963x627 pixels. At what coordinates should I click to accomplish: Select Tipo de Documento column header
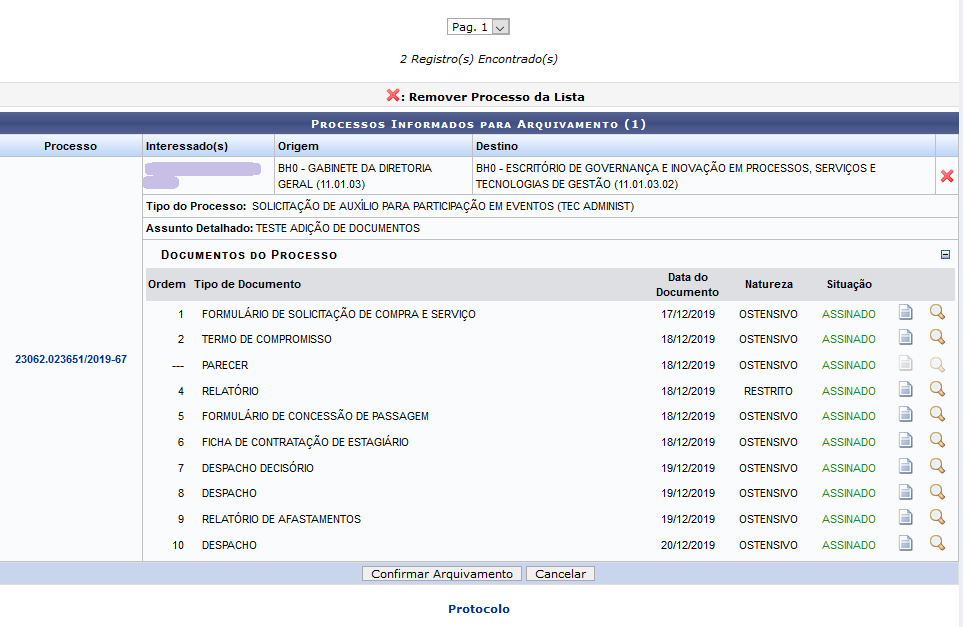tap(247, 285)
